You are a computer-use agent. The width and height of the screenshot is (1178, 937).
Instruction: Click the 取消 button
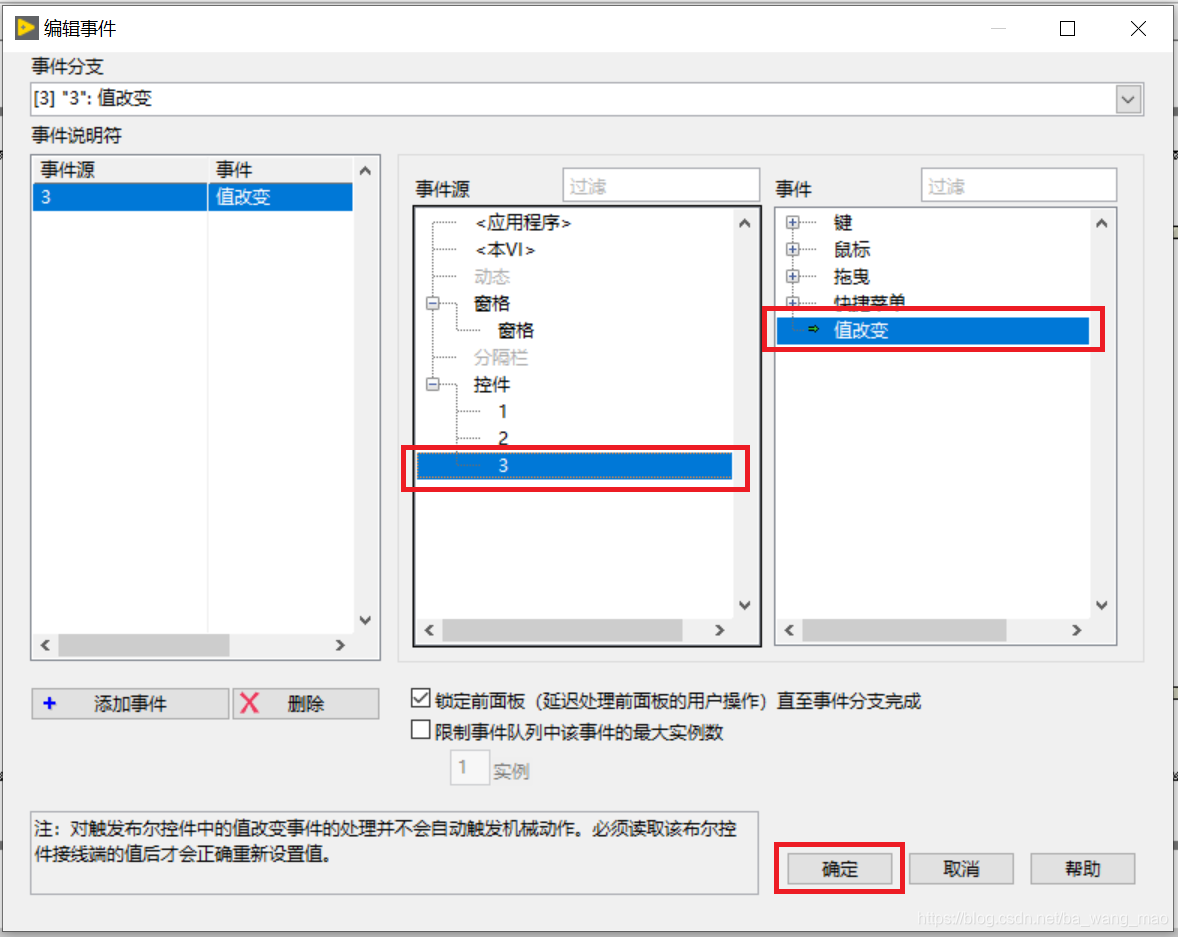(x=961, y=869)
